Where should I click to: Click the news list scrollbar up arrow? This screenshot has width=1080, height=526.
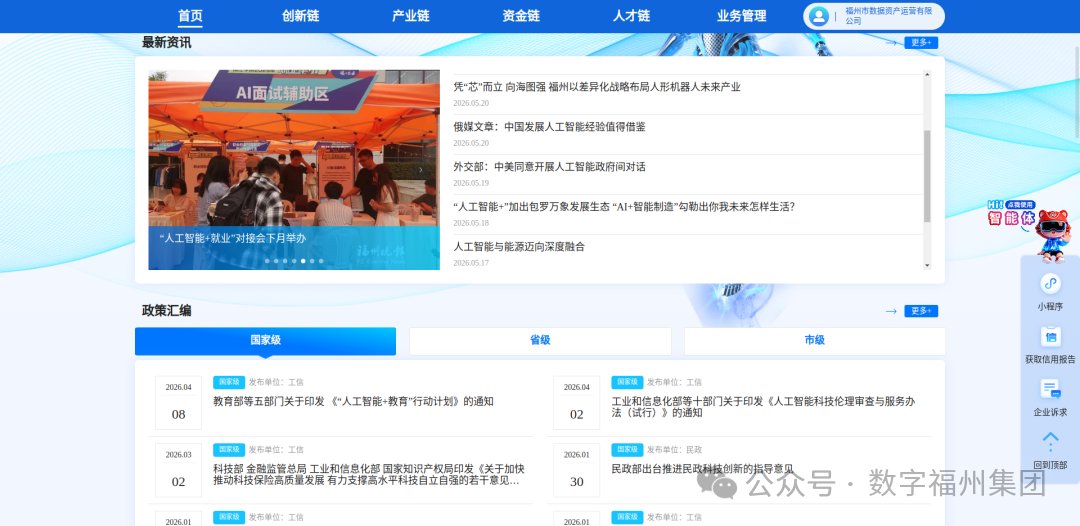[x=927, y=74]
